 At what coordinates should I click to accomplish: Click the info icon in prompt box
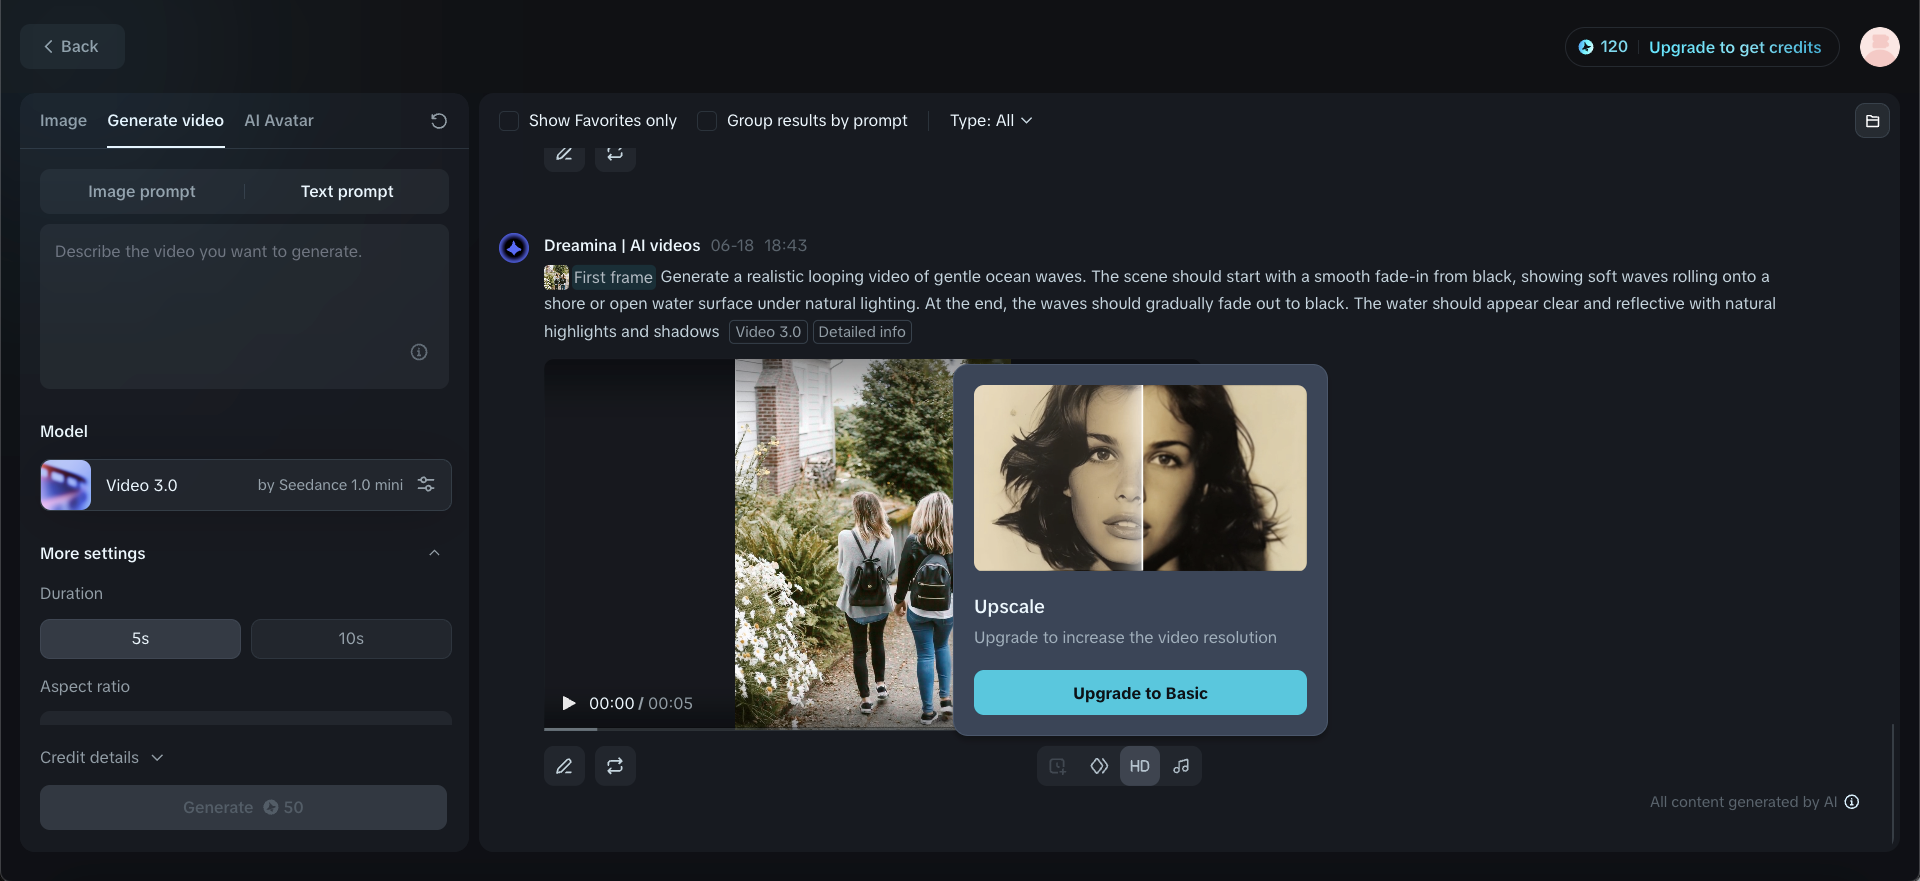pos(419,352)
